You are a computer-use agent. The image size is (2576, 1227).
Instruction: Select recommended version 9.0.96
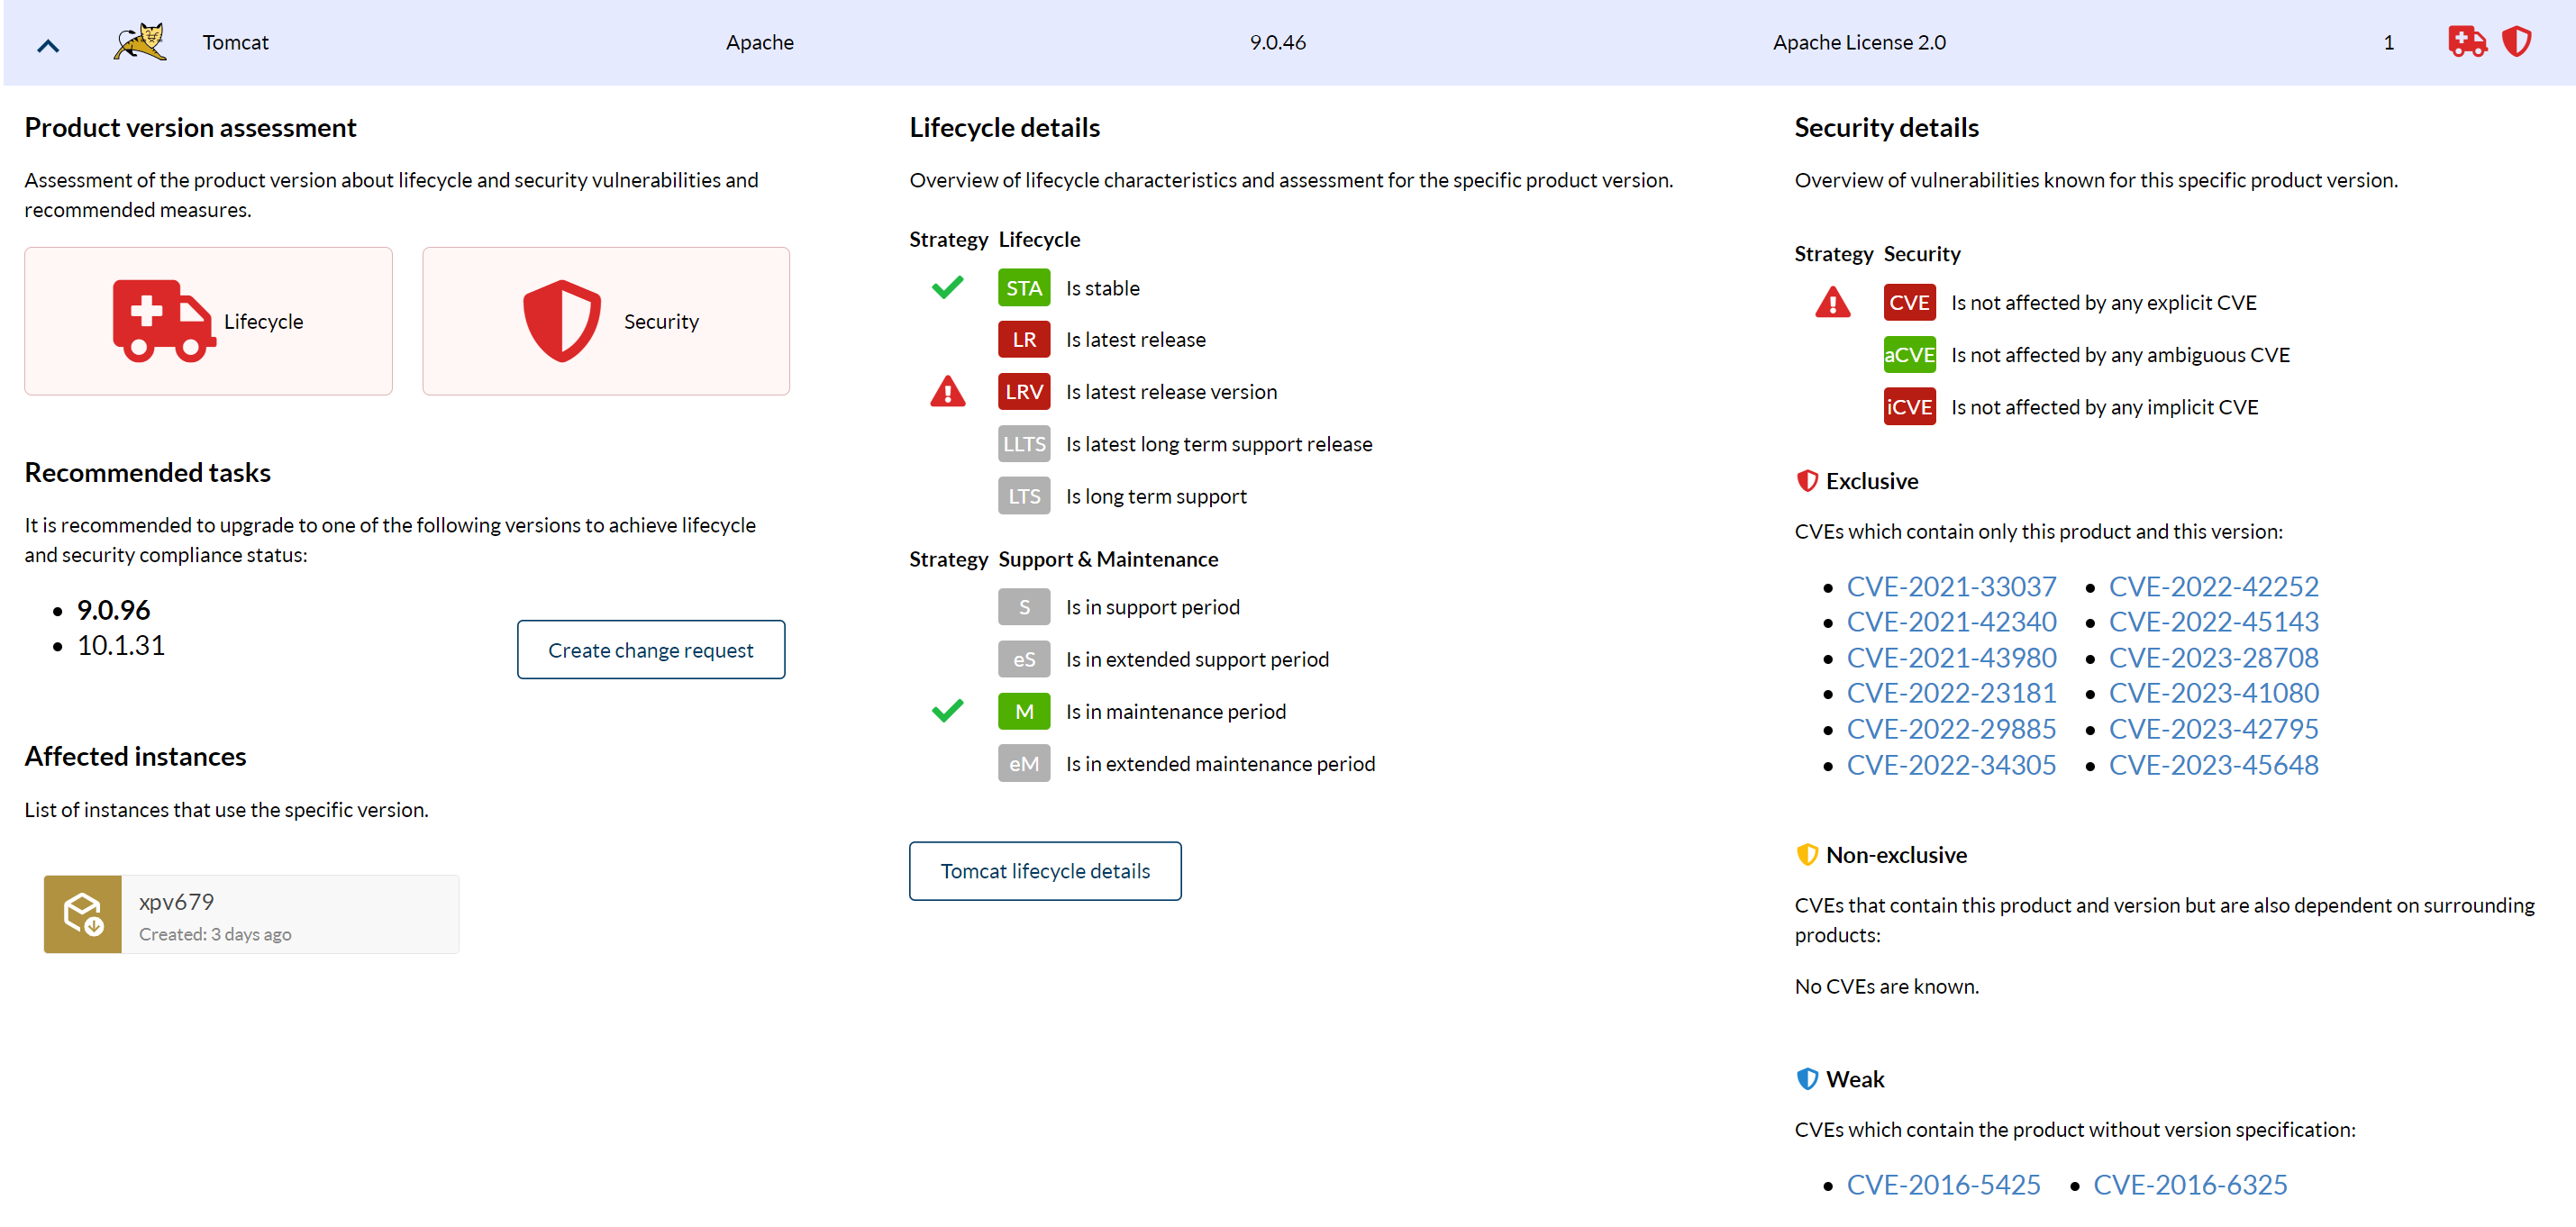click(x=113, y=610)
